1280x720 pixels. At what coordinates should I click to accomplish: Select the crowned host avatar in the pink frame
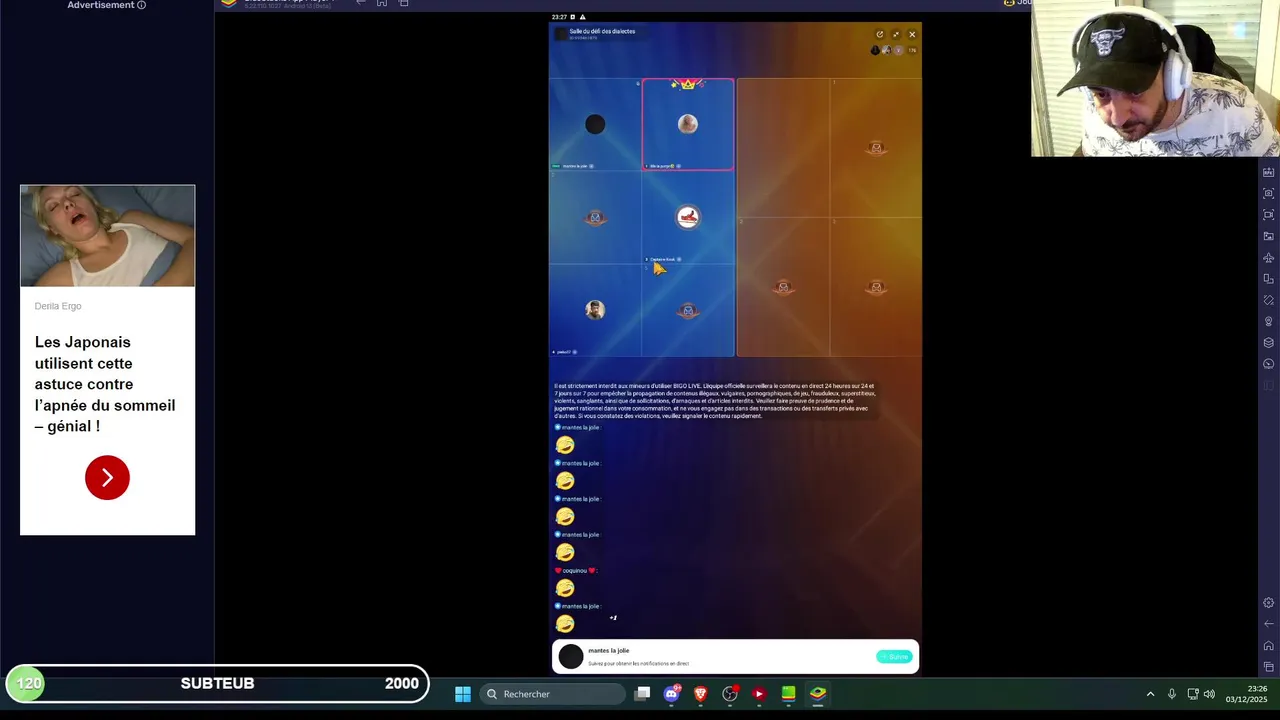(688, 124)
